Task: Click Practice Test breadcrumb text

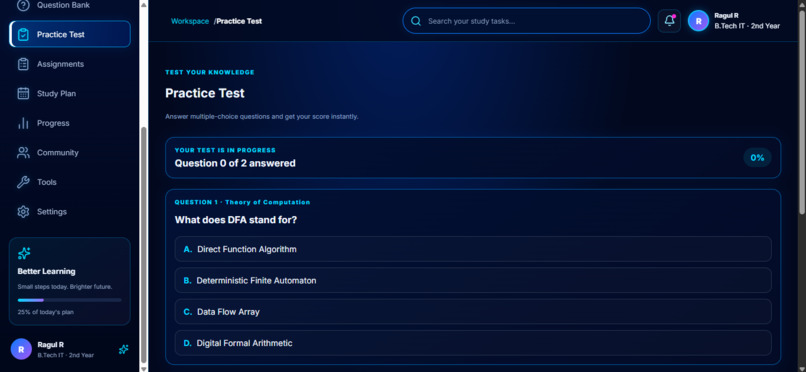Action: (x=239, y=21)
